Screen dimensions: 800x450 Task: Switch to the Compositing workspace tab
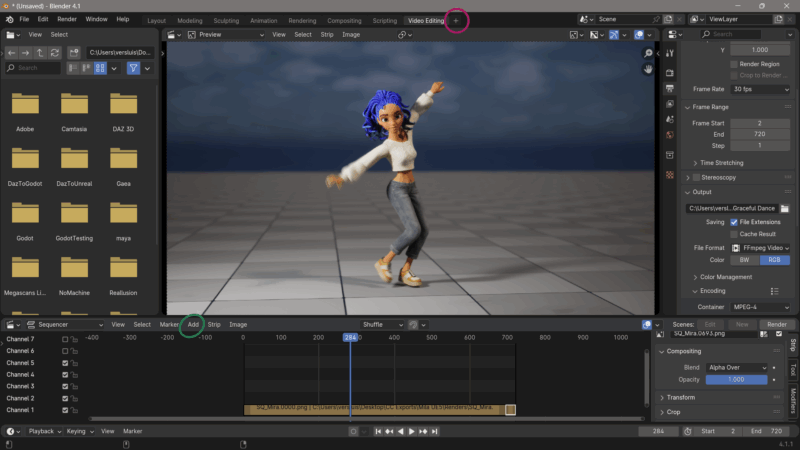[x=345, y=20]
